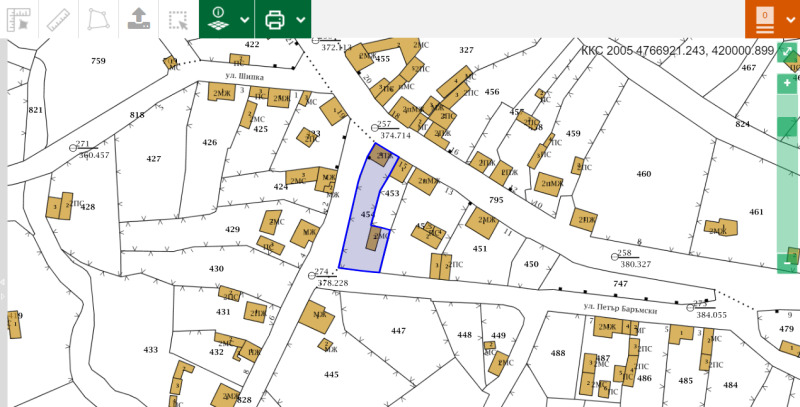Click on parcel number 460

[643, 174]
